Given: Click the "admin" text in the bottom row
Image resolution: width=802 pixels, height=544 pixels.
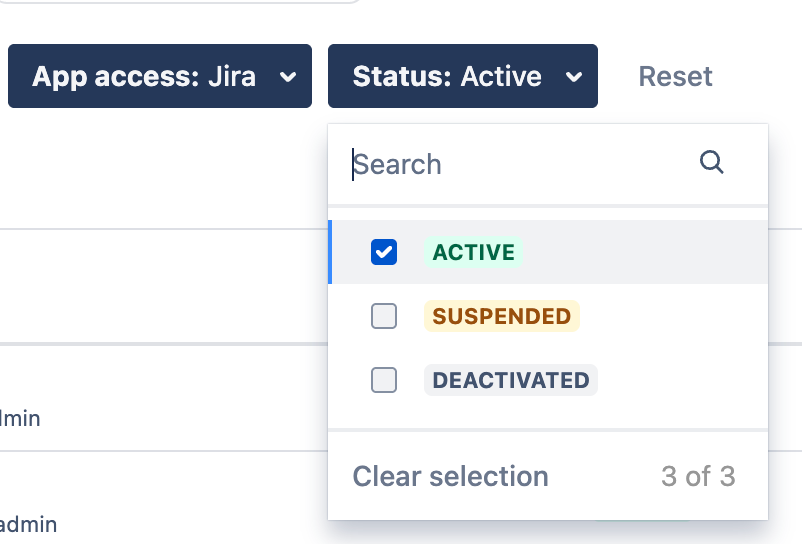Looking at the screenshot, I should [x=28, y=523].
